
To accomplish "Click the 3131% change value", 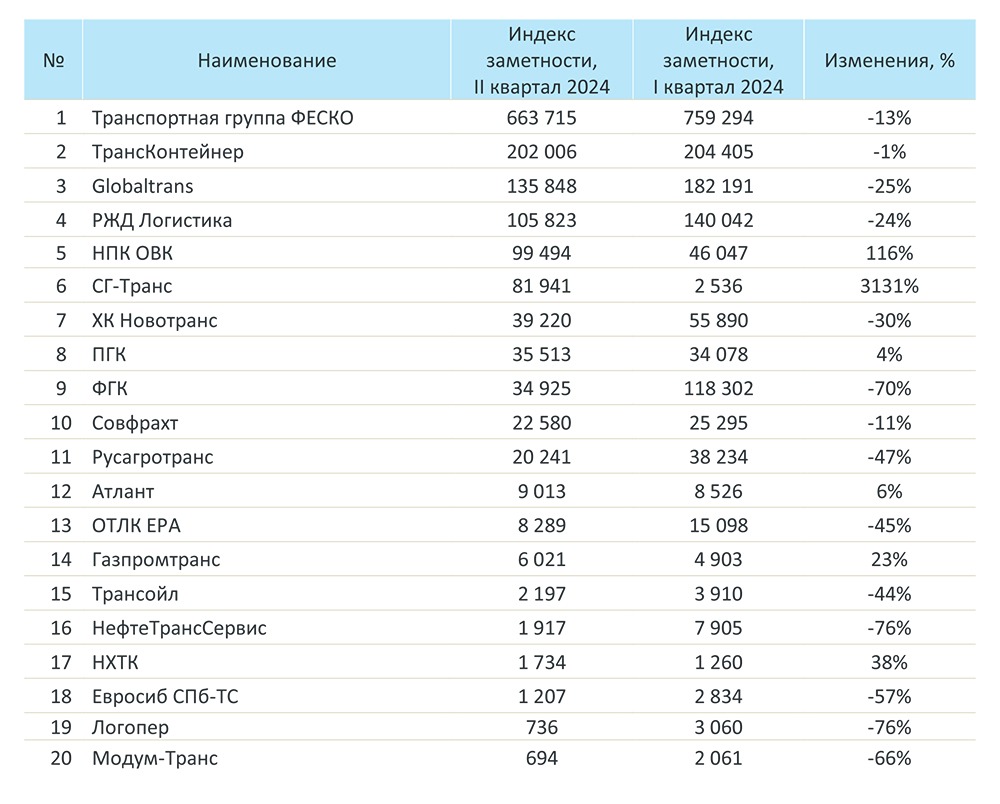I will [889, 287].
